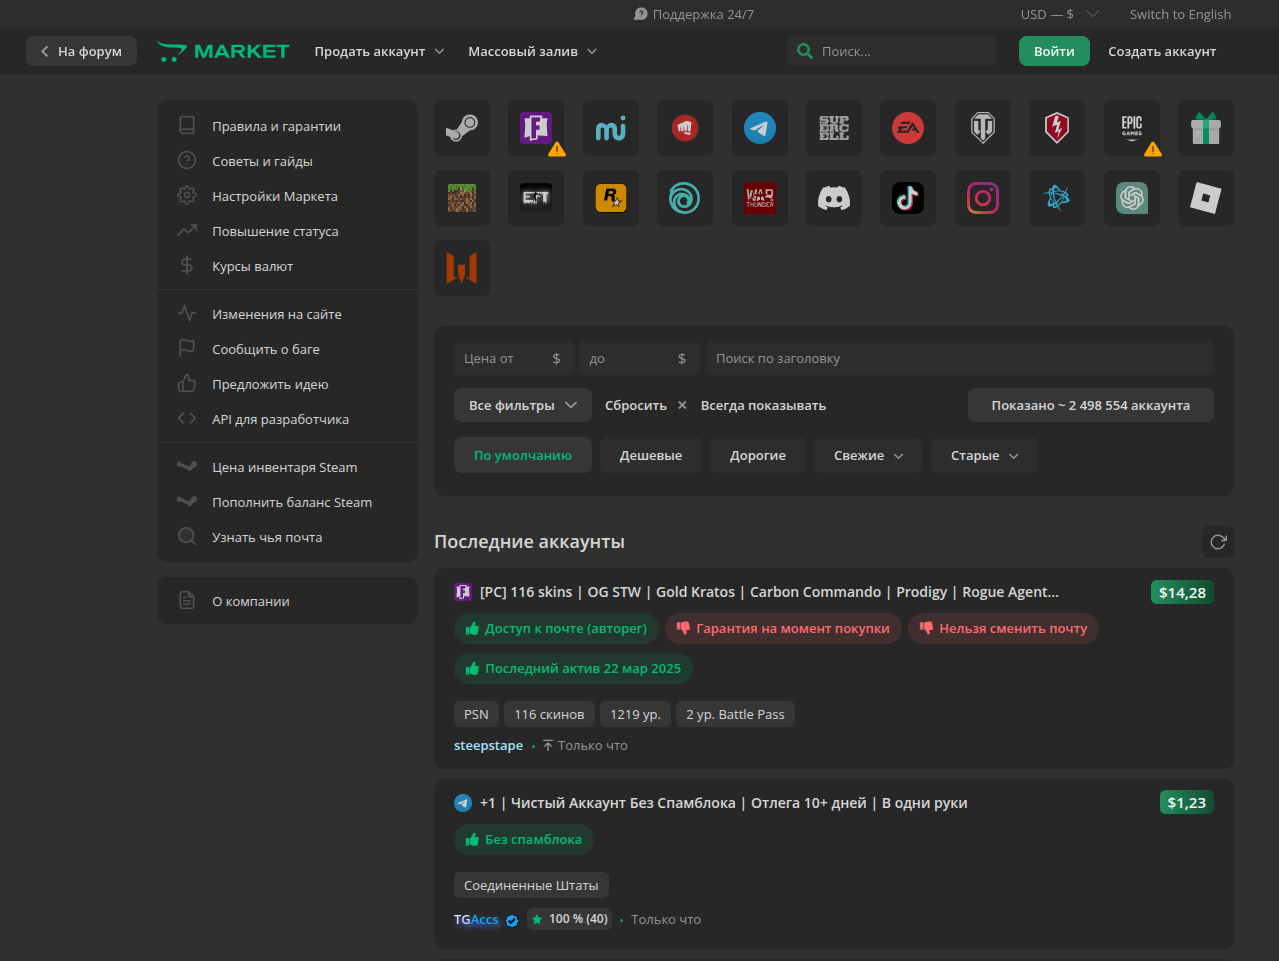The height and width of the screenshot is (961, 1279).
Task: Focus the Поиск по заголовку field
Action: click(x=960, y=358)
